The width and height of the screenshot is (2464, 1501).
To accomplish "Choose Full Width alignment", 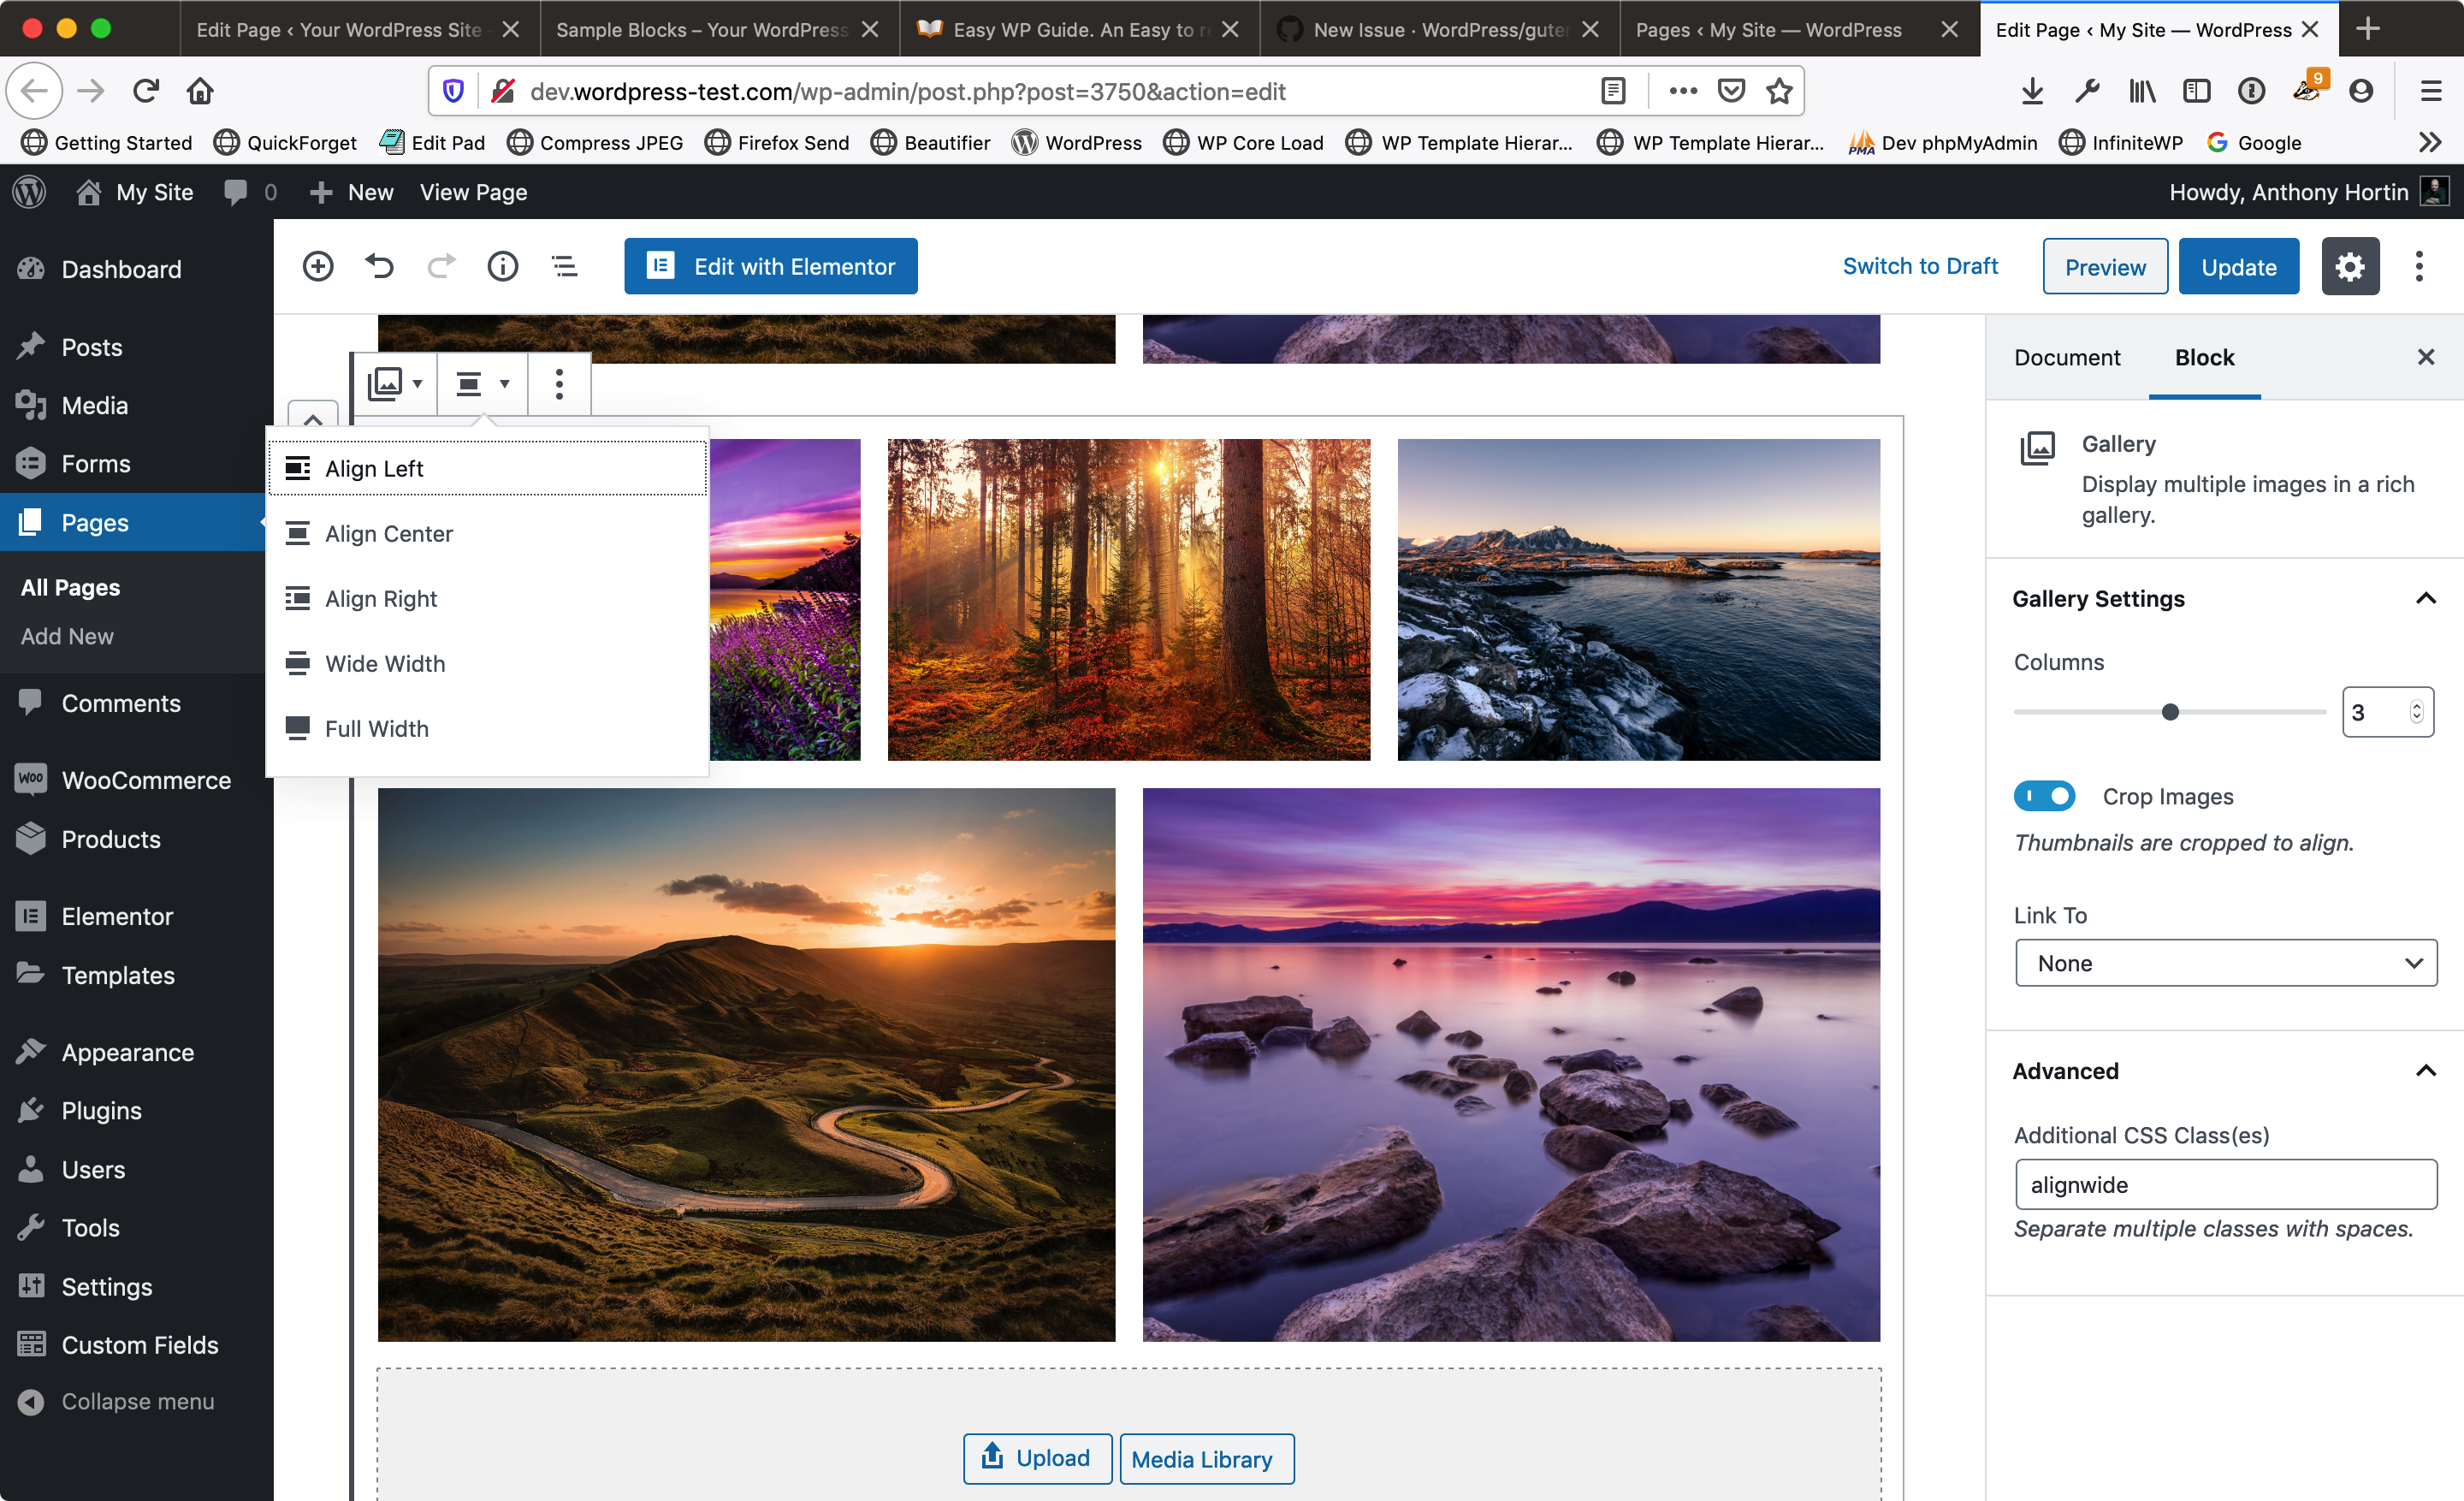I will [487, 728].
